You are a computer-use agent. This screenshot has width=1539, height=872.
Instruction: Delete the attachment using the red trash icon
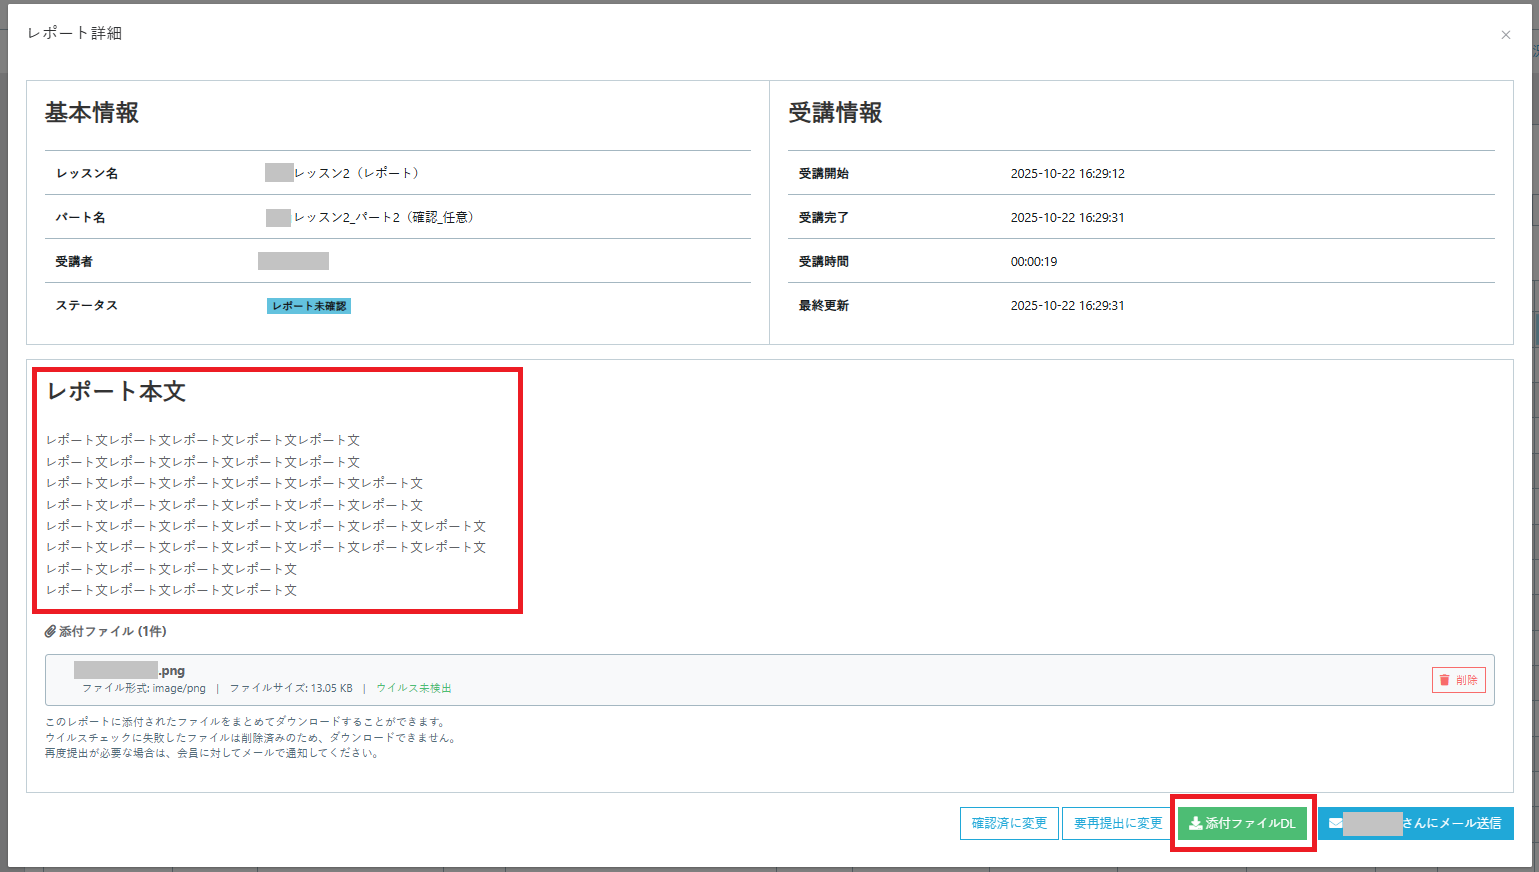click(1445, 680)
